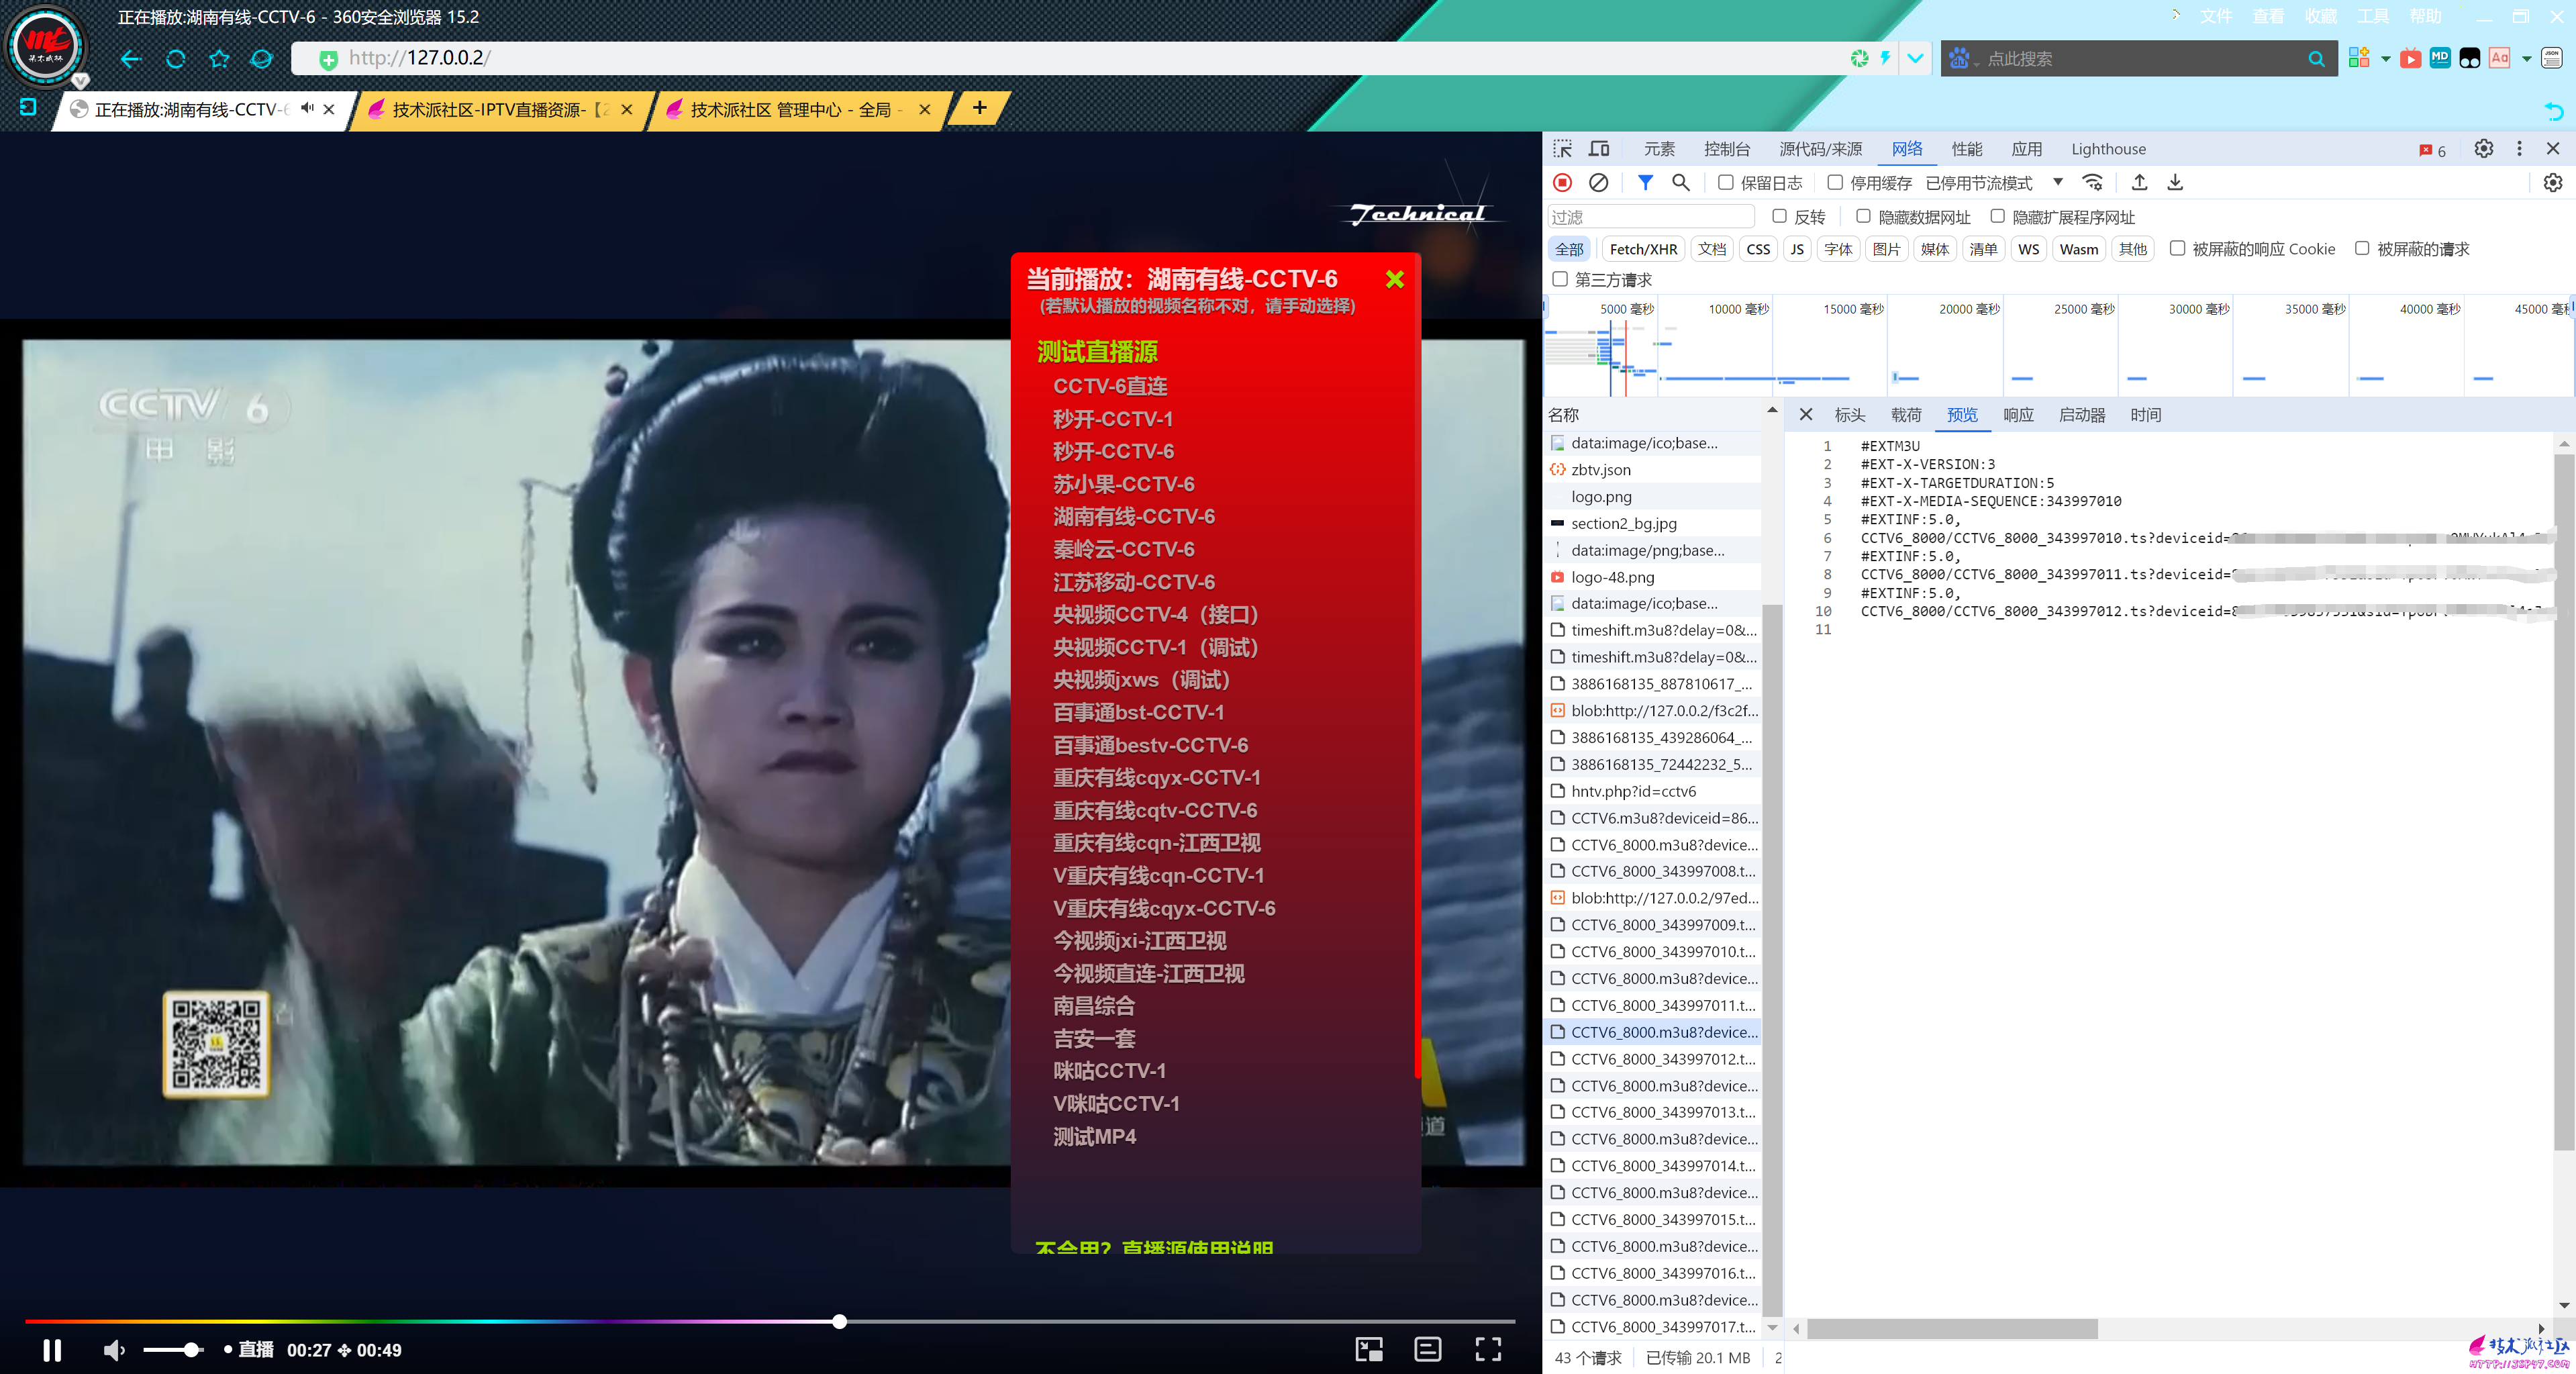Screen dimensions: 2576x1374
Task: Open the 工具 browser menu
Action: [x=2373, y=17]
